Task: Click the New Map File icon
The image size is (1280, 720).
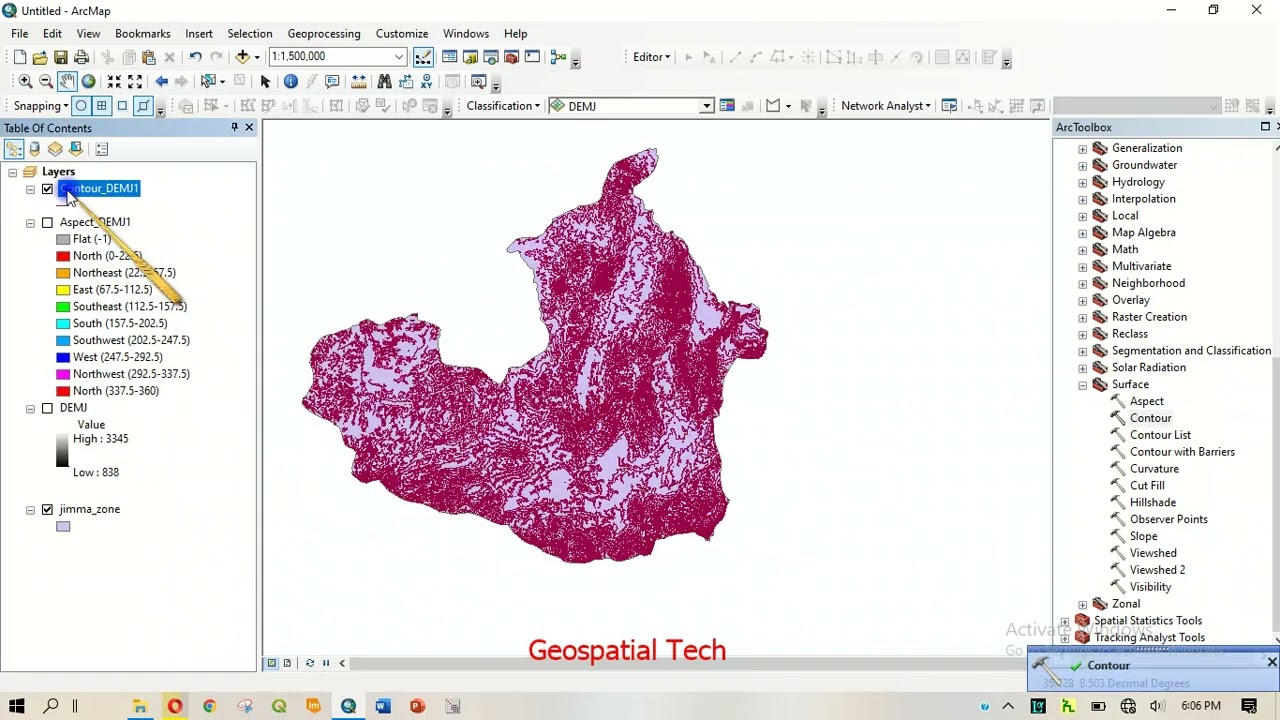Action: 19,57
